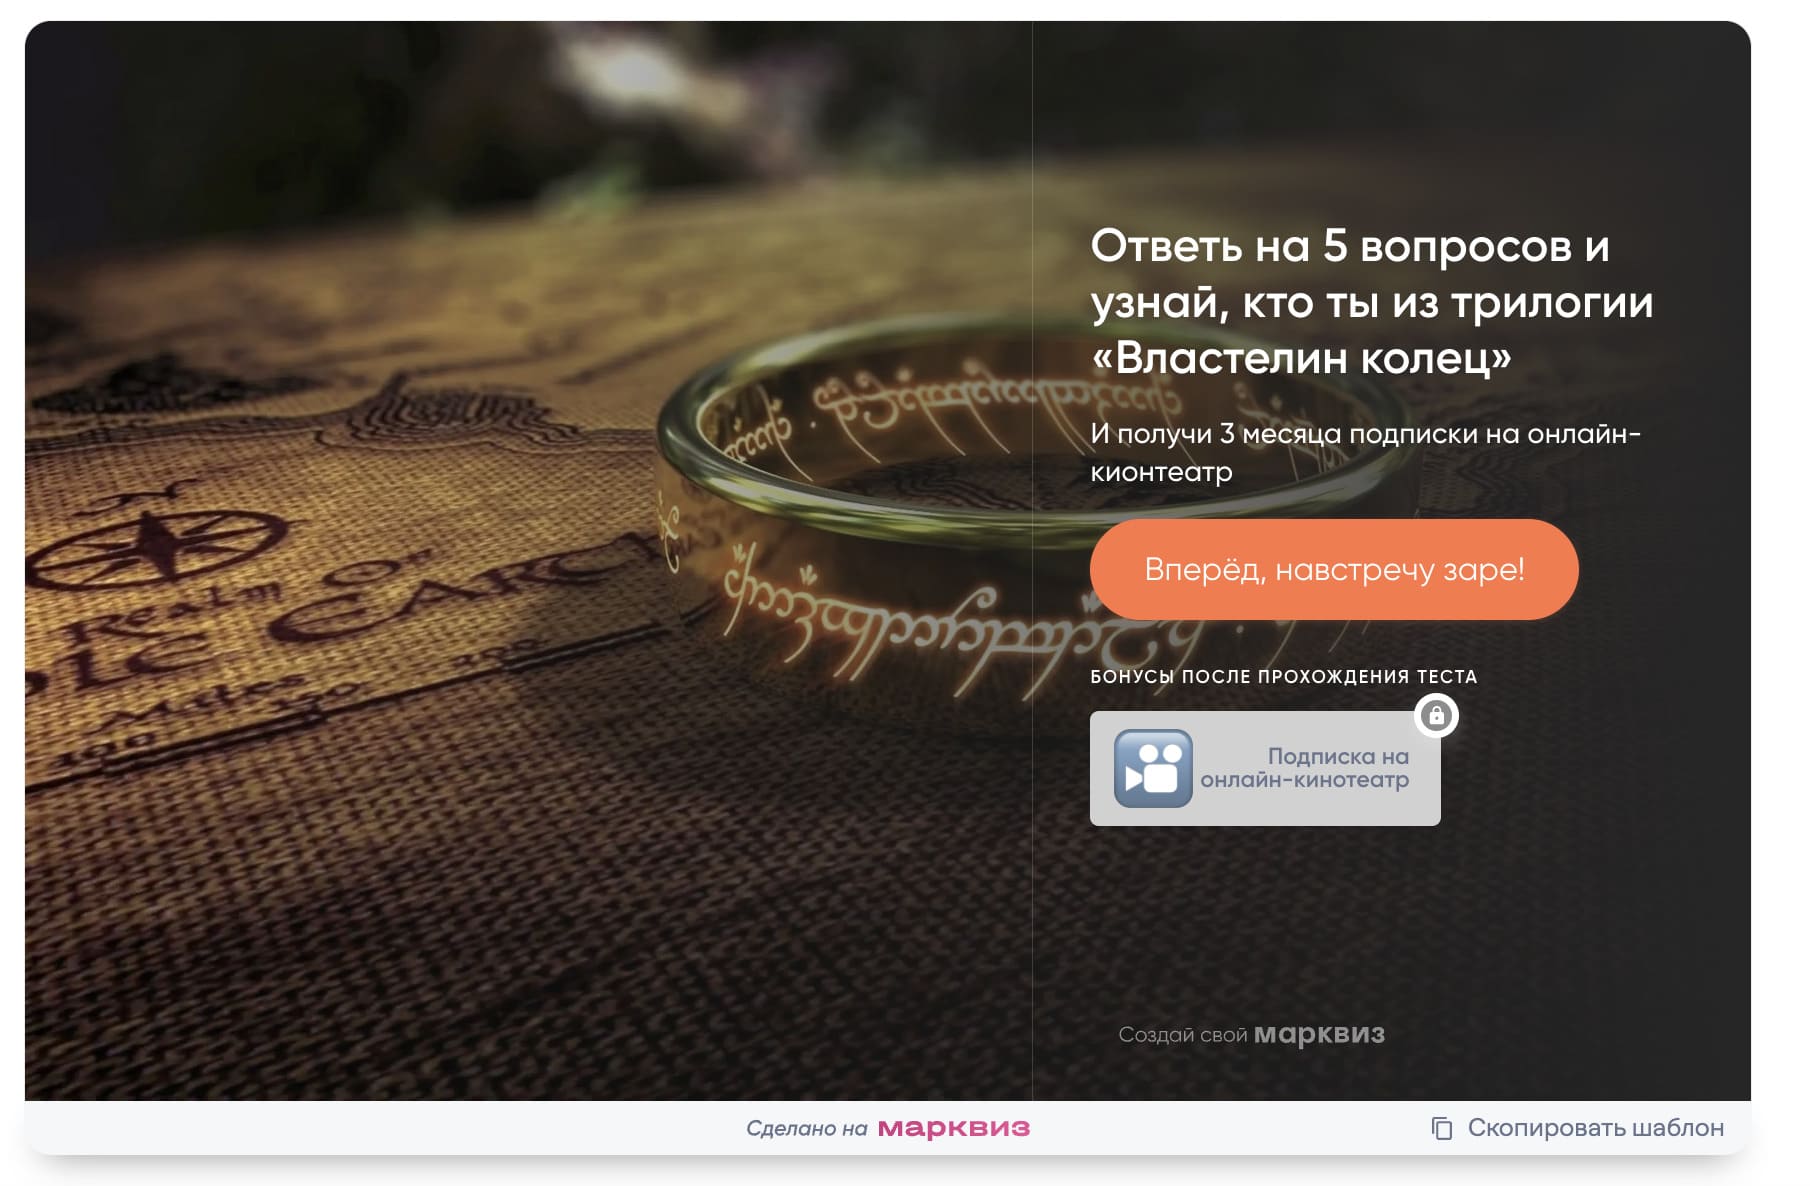Click the «Сделано на» text in the bottom bar
Screen dimensions: 1810x1186
click(x=807, y=1128)
